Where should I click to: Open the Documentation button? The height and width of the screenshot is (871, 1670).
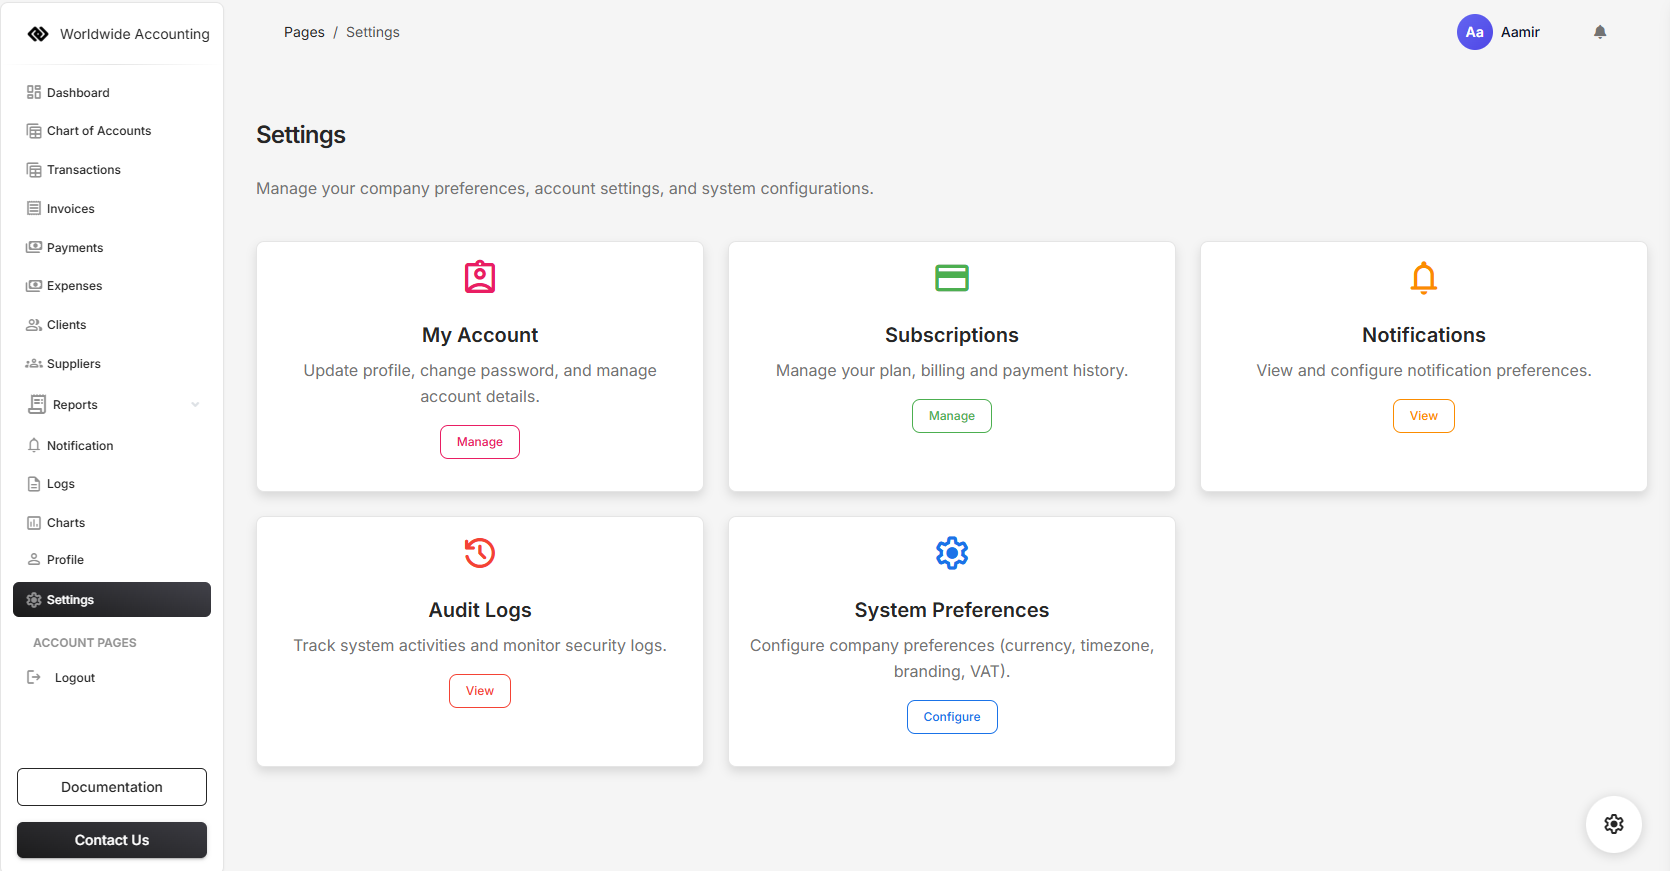(x=112, y=787)
